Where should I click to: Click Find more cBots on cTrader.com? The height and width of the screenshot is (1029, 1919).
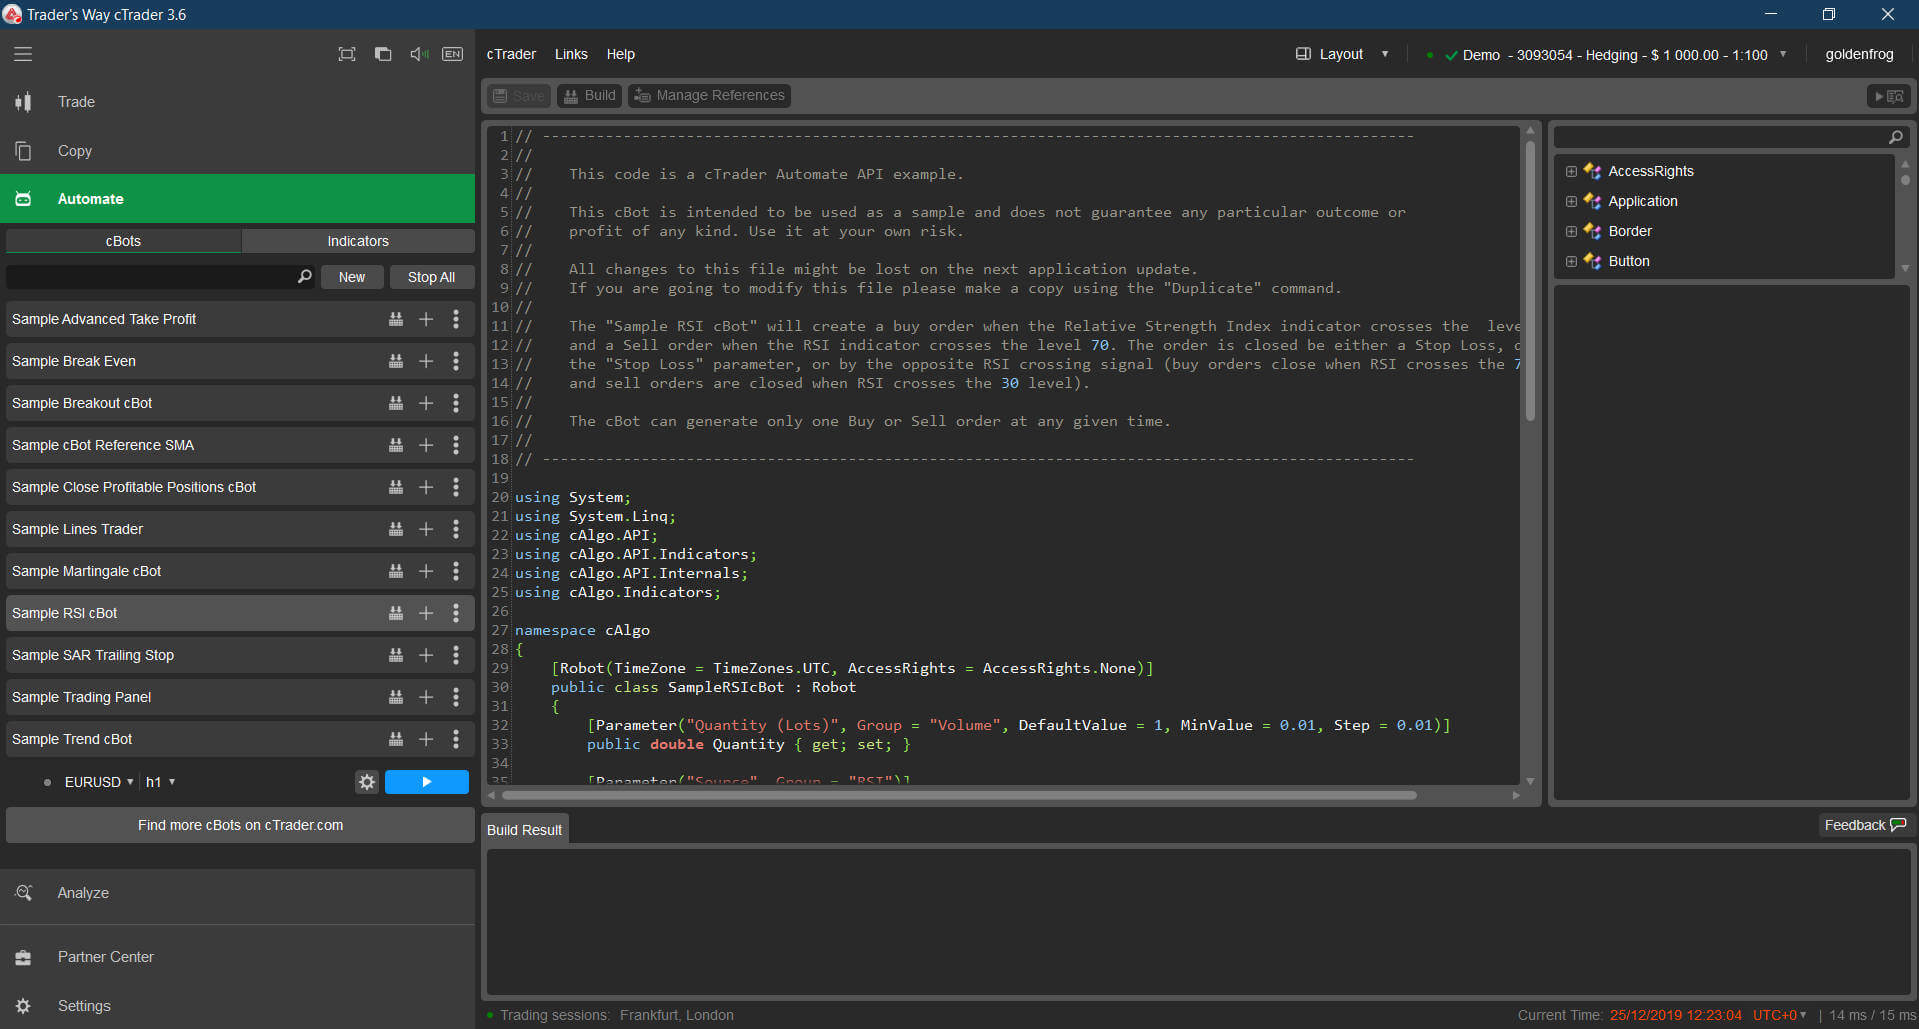coord(240,825)
